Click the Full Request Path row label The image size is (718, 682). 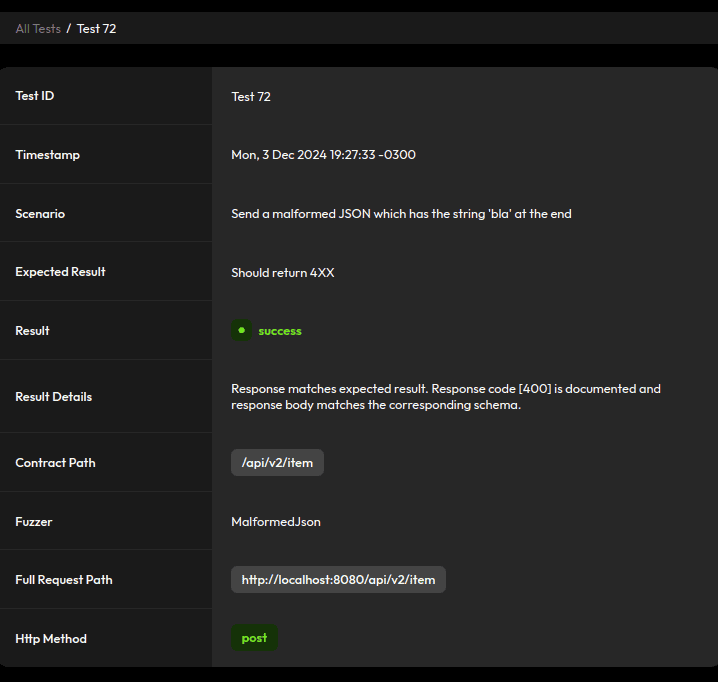pyautogui.click(x=64, y=580)
